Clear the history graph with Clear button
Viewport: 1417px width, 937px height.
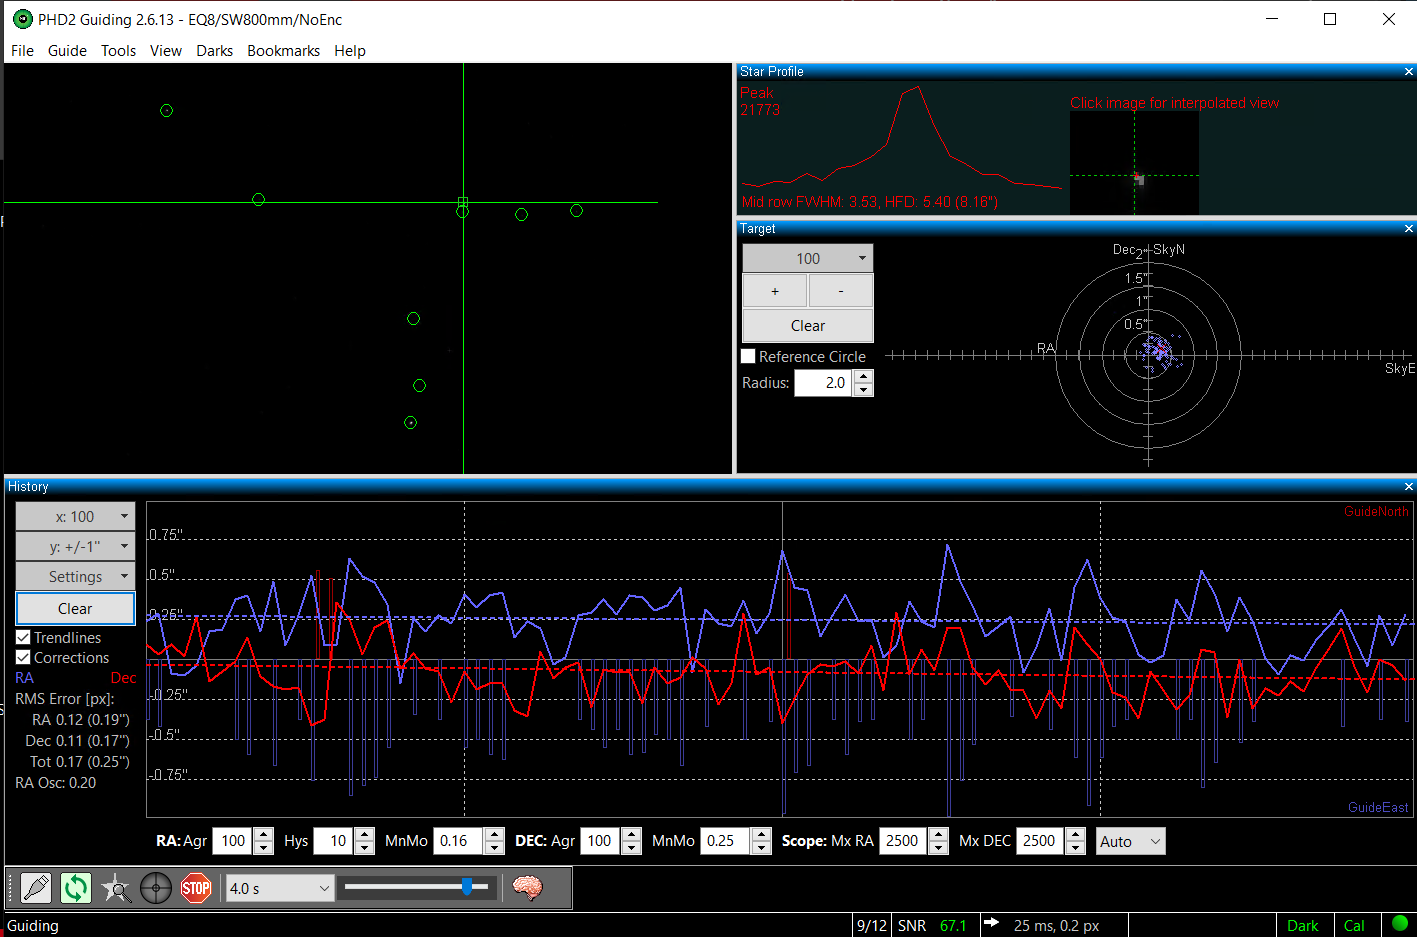pyautogui.click(x=75, y=608)
